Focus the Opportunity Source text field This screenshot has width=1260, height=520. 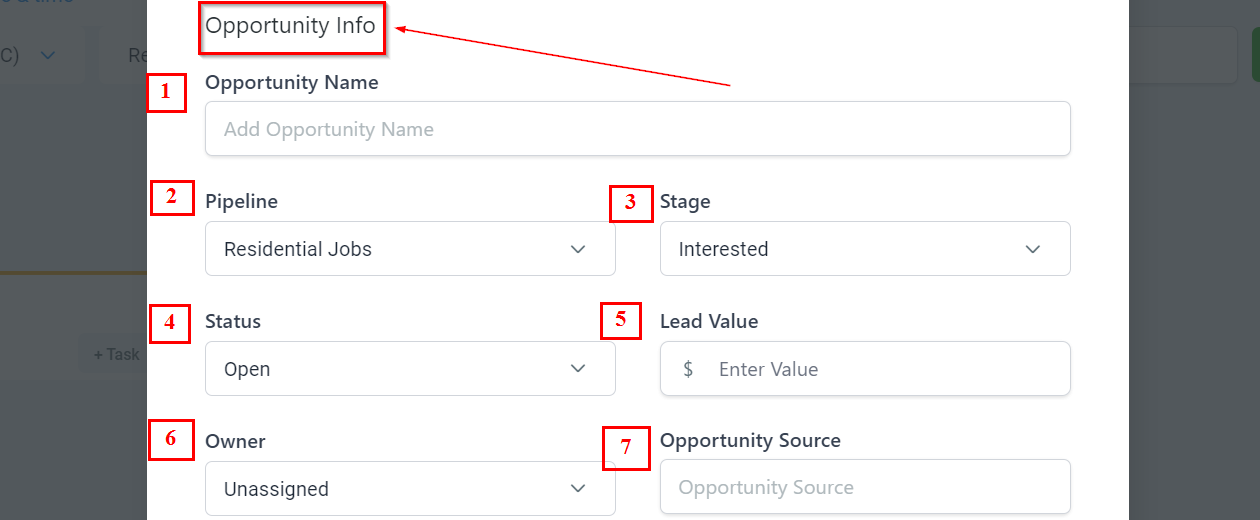coord(864,488)
